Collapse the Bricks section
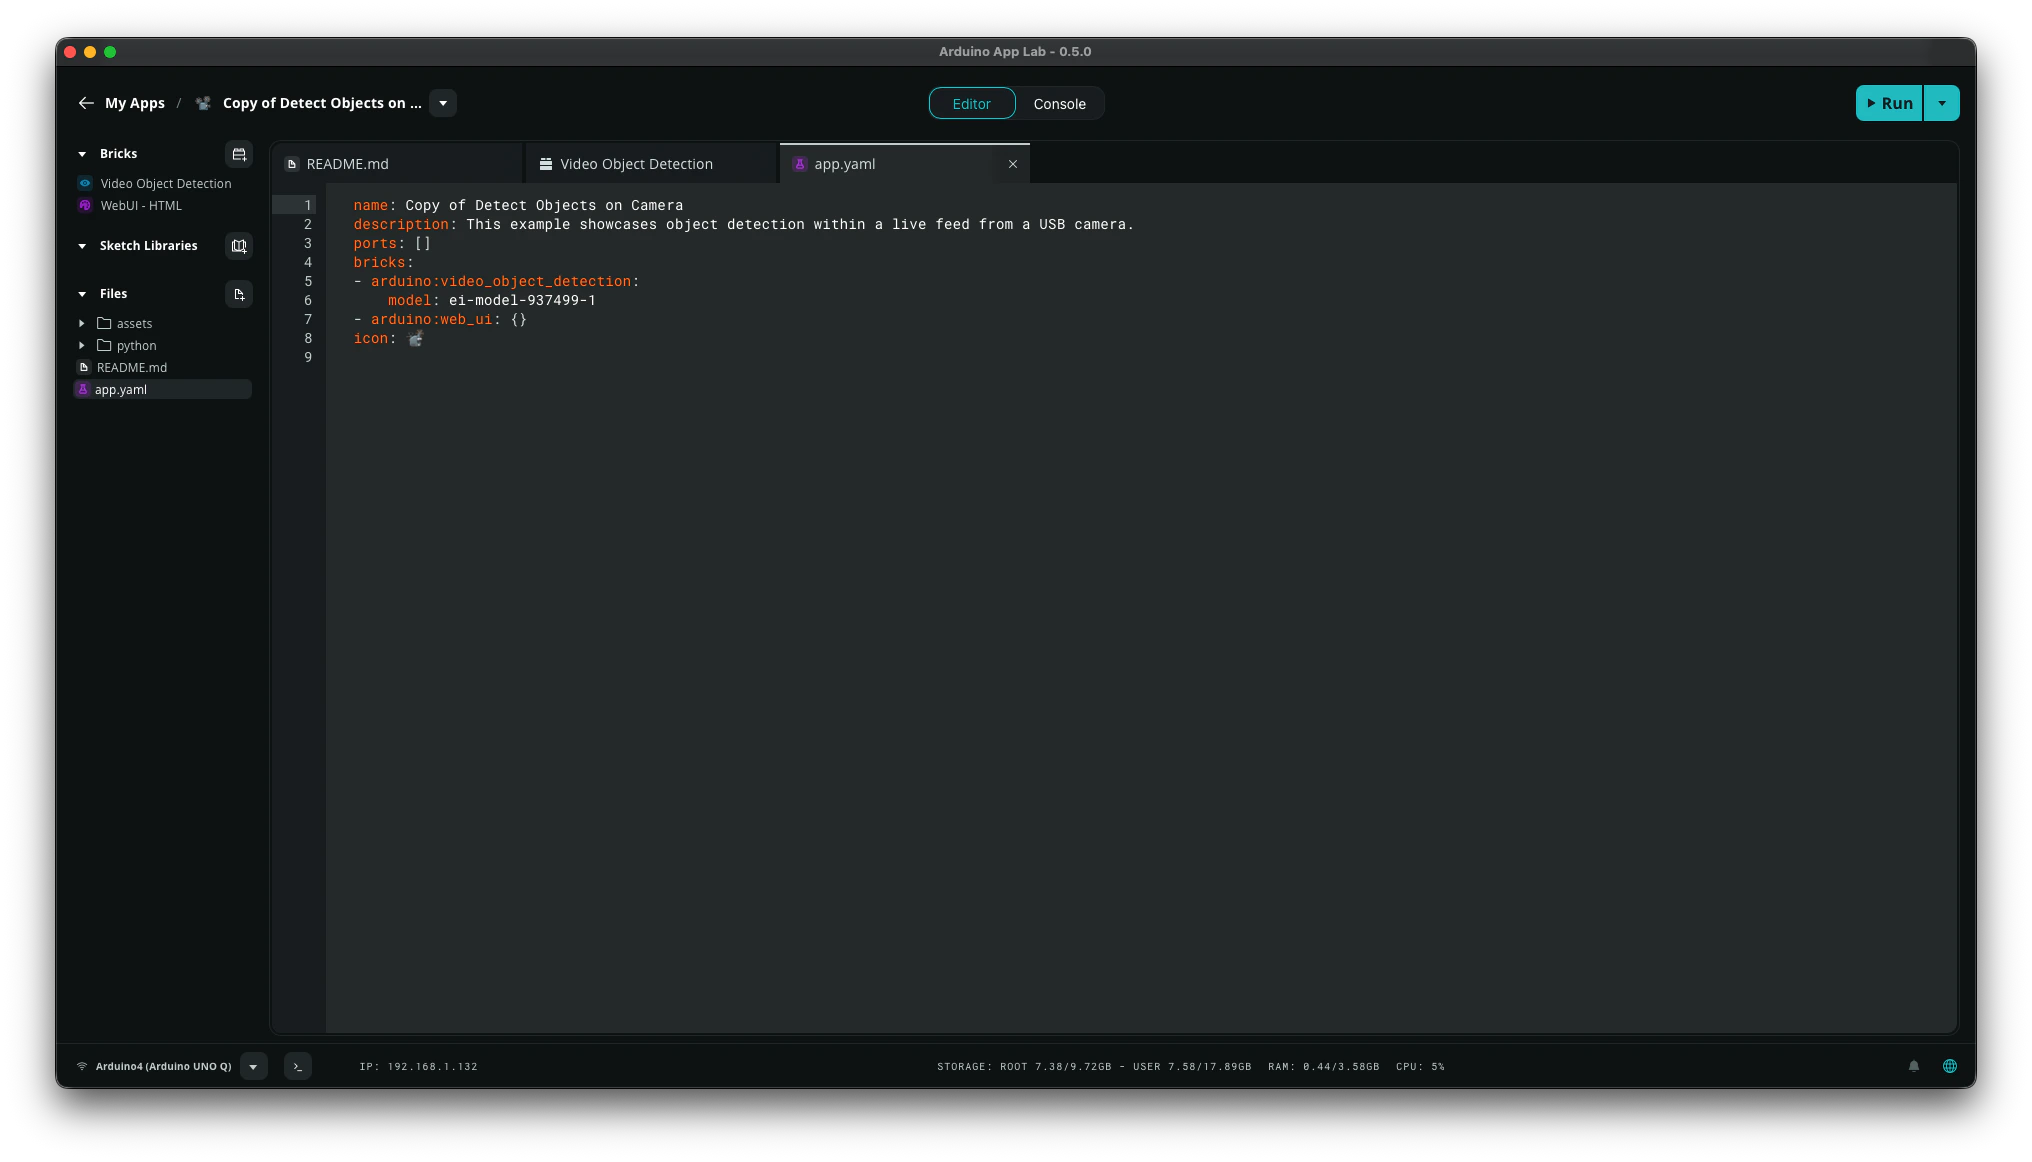 click(x=82, y=154)
